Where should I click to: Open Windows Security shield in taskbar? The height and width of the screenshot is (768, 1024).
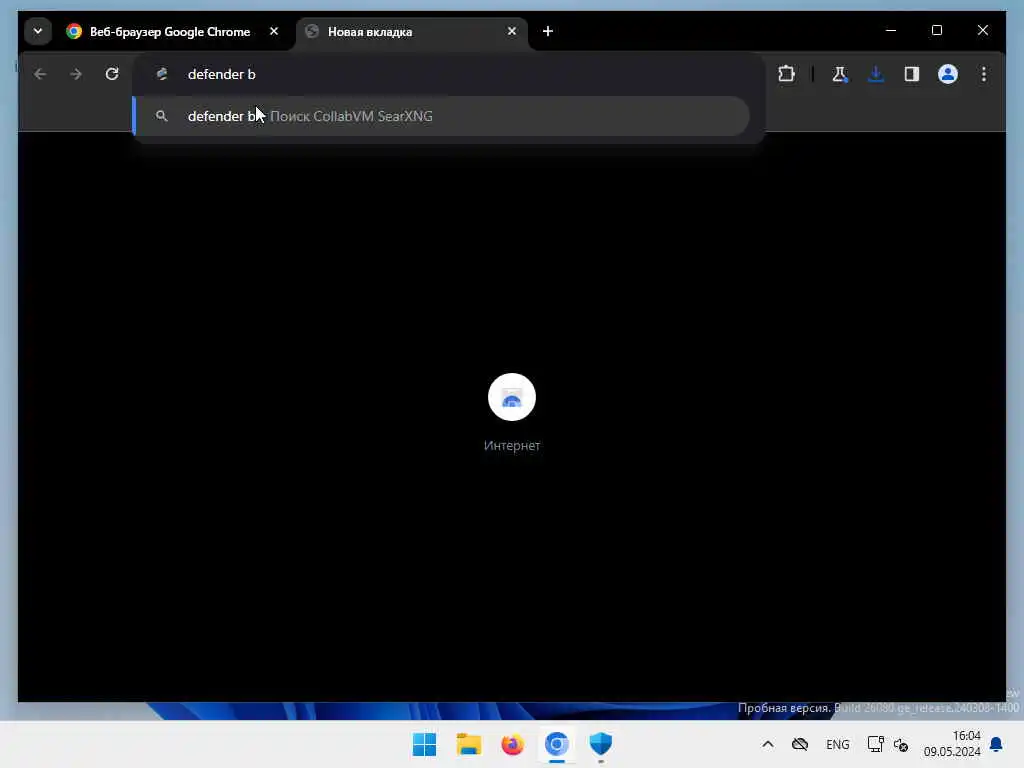point(601,744)
